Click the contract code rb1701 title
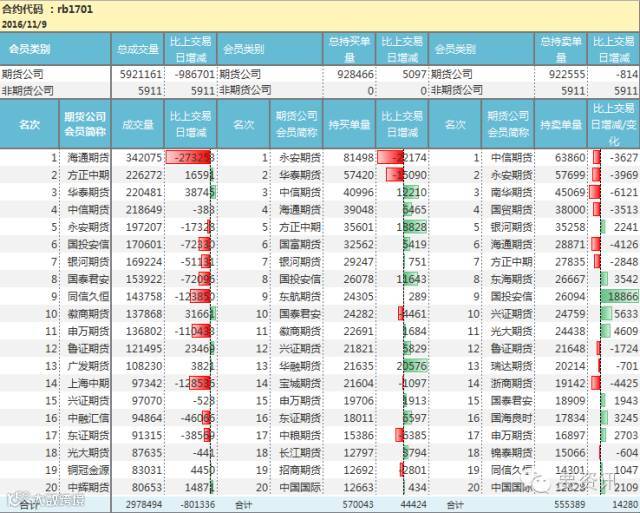640x513 pixels. pos(47,9)
